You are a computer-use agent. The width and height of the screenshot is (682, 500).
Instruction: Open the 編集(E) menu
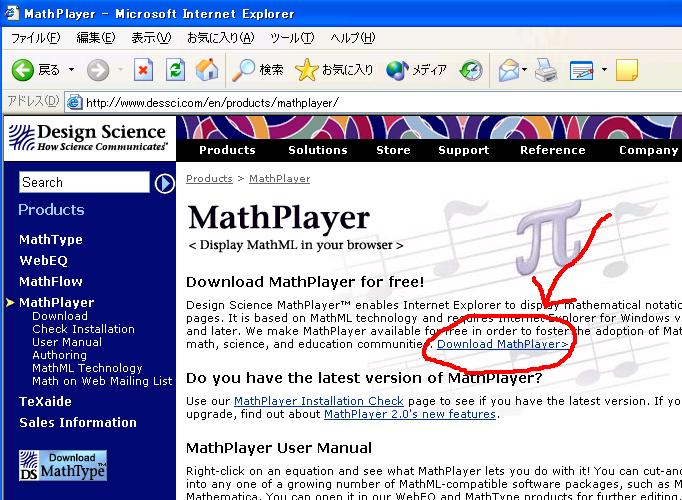tap(96, 38)
